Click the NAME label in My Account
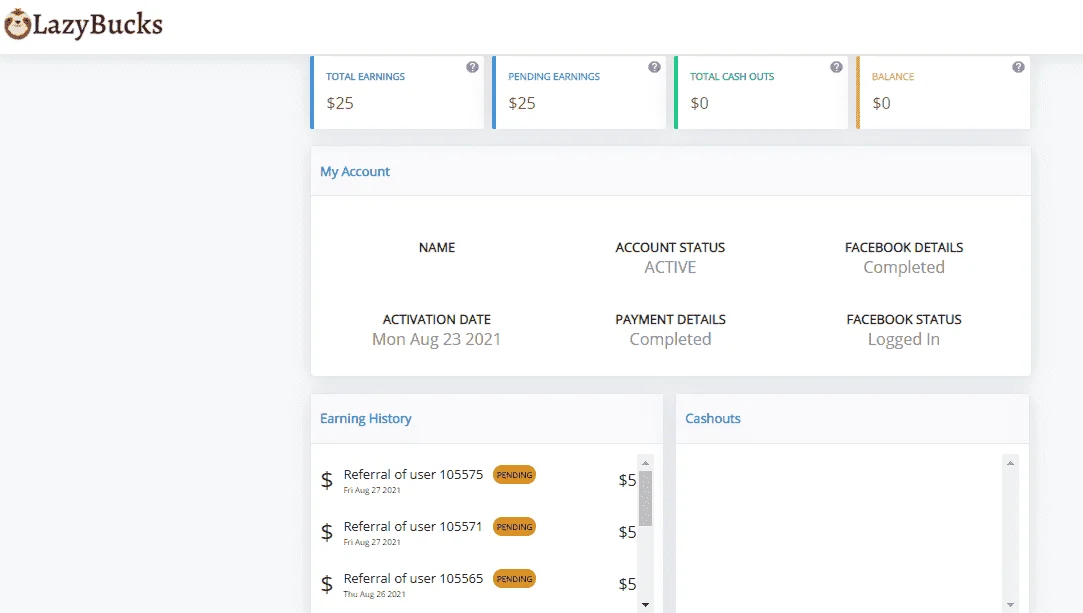 point(437,247)
